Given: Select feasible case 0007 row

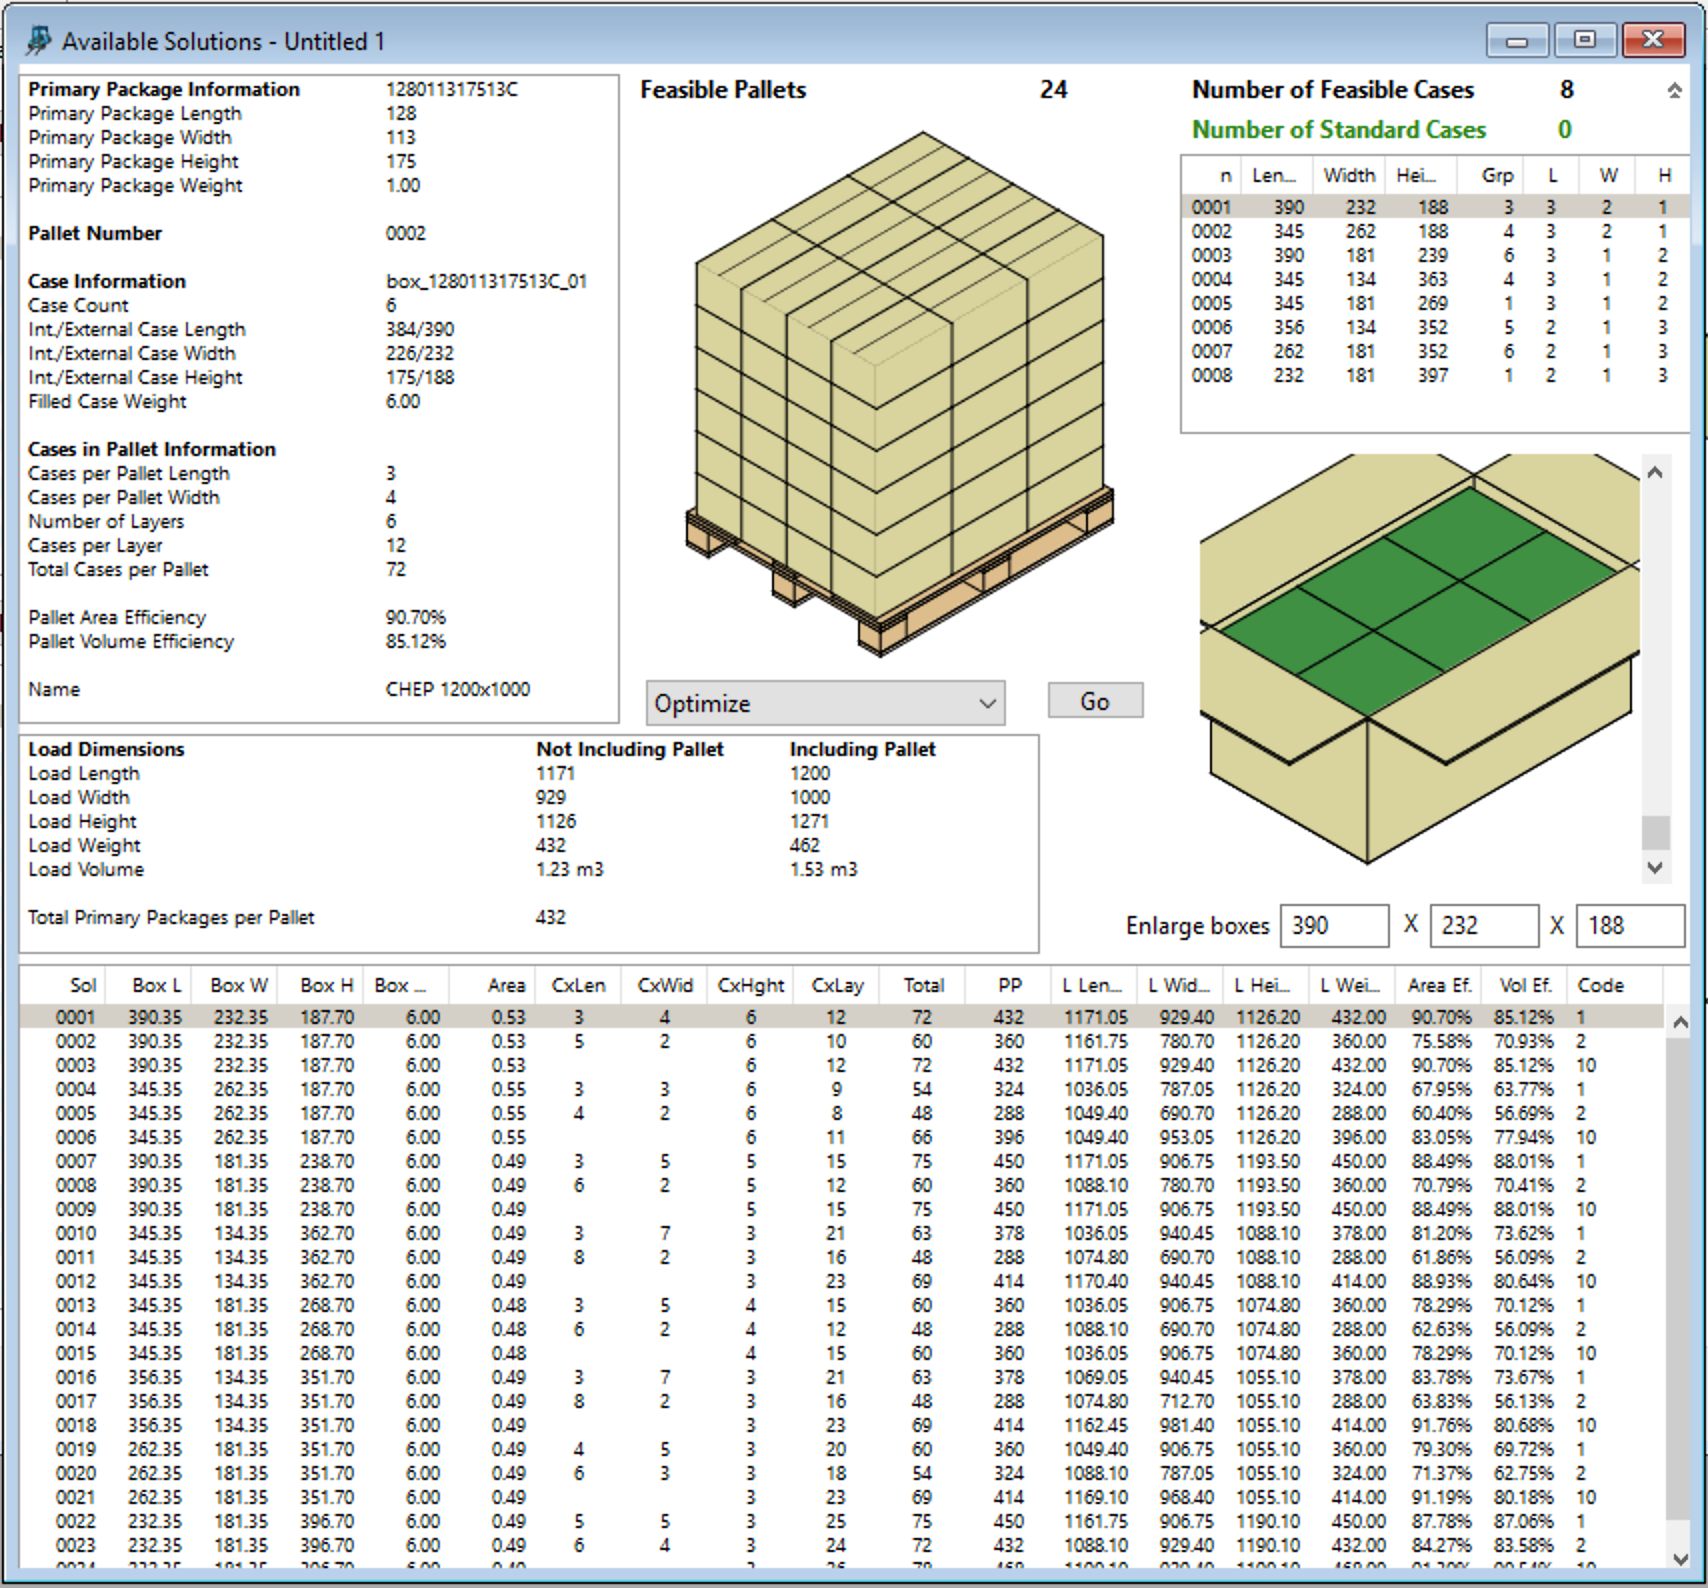Looking at the screenshot, I should [x=1435, y=351].
